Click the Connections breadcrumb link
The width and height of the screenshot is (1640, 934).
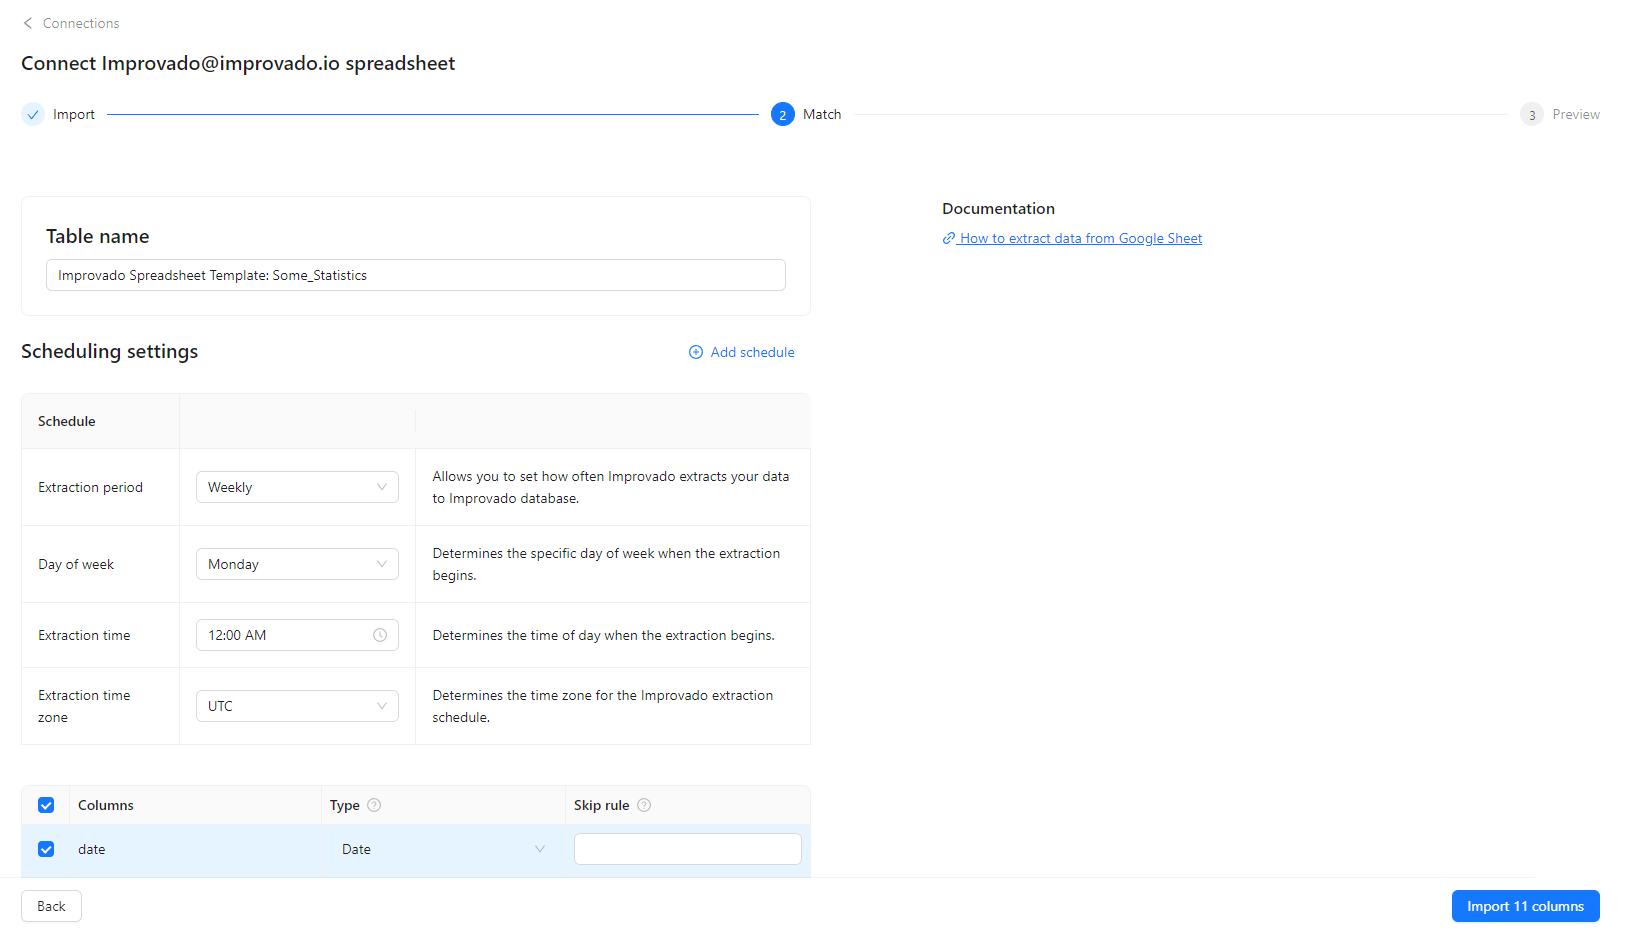tap(81, 23)
